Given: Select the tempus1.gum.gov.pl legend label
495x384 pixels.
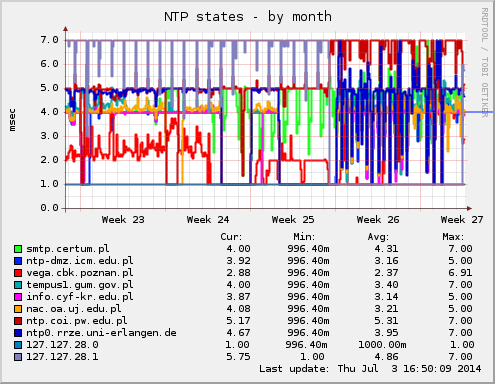Looking at the screenshot, I should 80,285.
